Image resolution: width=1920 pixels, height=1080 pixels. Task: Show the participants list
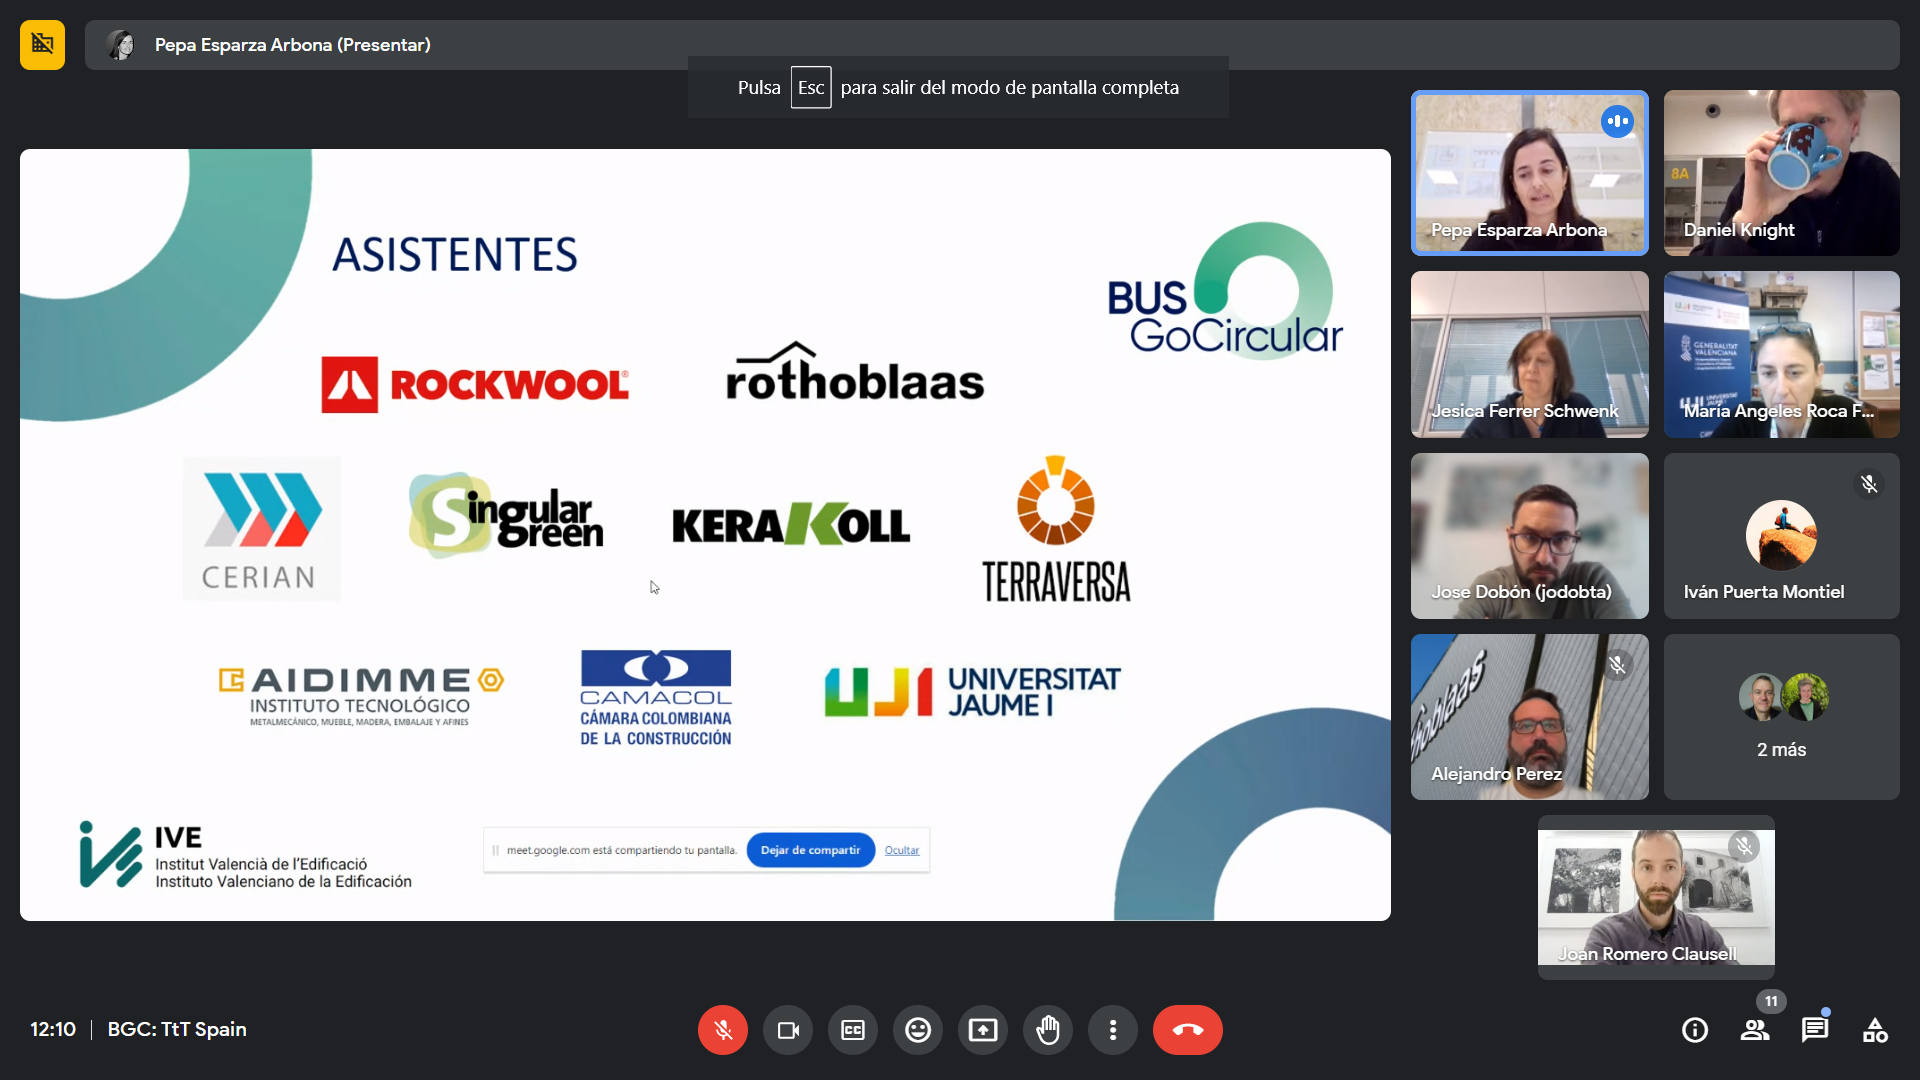tap(1755, 1030)
